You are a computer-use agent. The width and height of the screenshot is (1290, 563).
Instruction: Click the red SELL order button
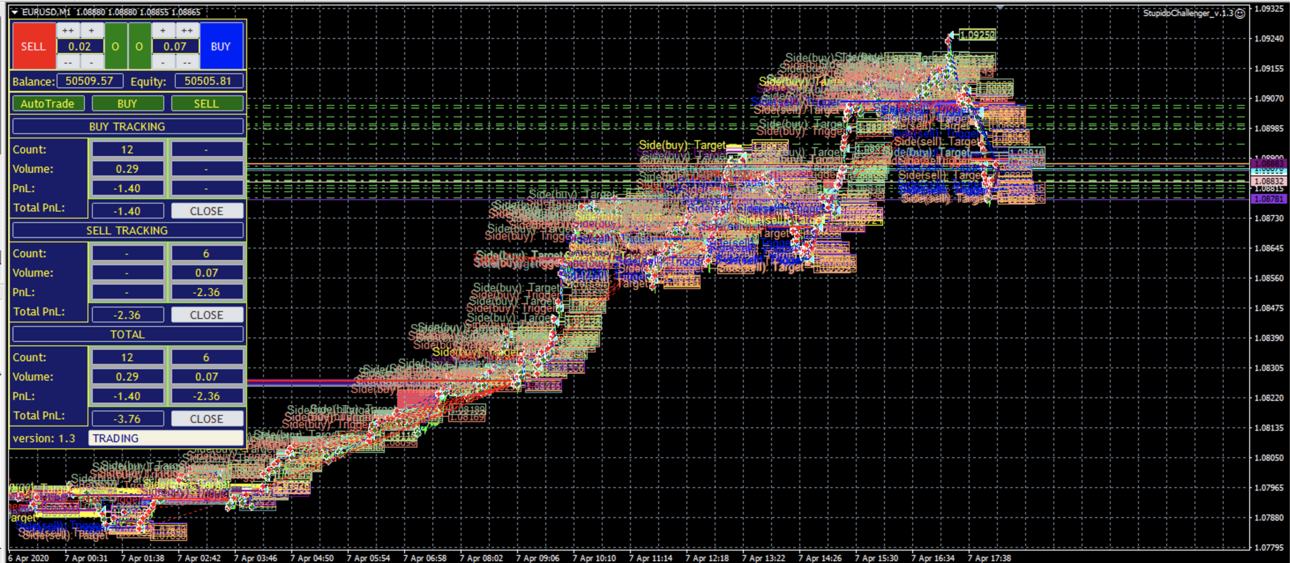(34, 46)
